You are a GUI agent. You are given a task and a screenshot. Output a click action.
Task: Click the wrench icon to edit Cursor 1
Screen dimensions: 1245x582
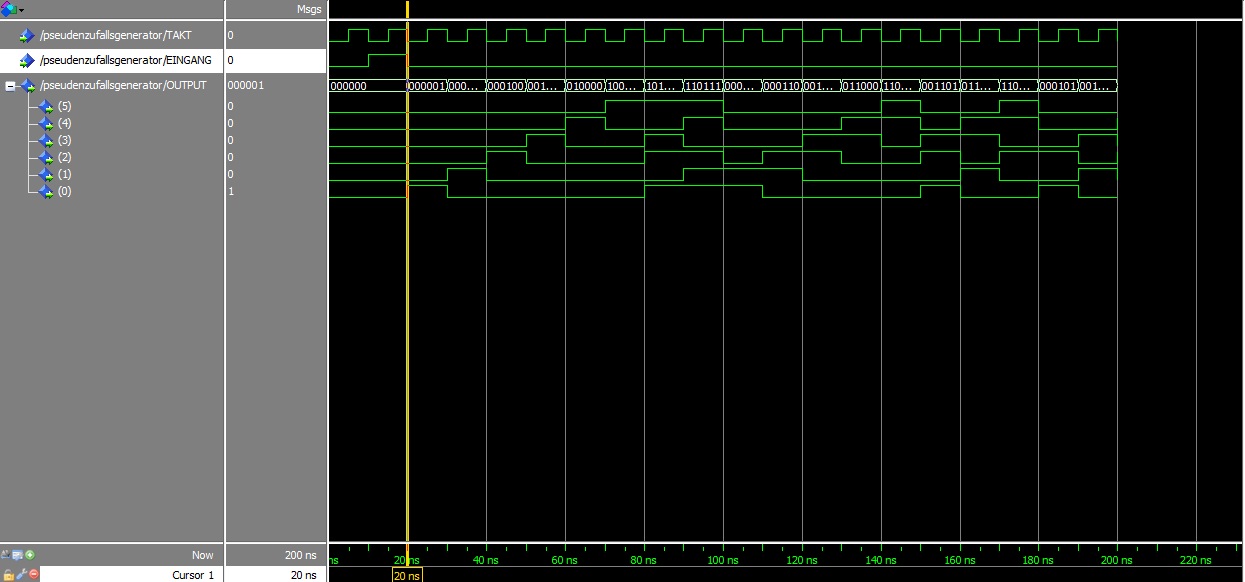[20, 574]
